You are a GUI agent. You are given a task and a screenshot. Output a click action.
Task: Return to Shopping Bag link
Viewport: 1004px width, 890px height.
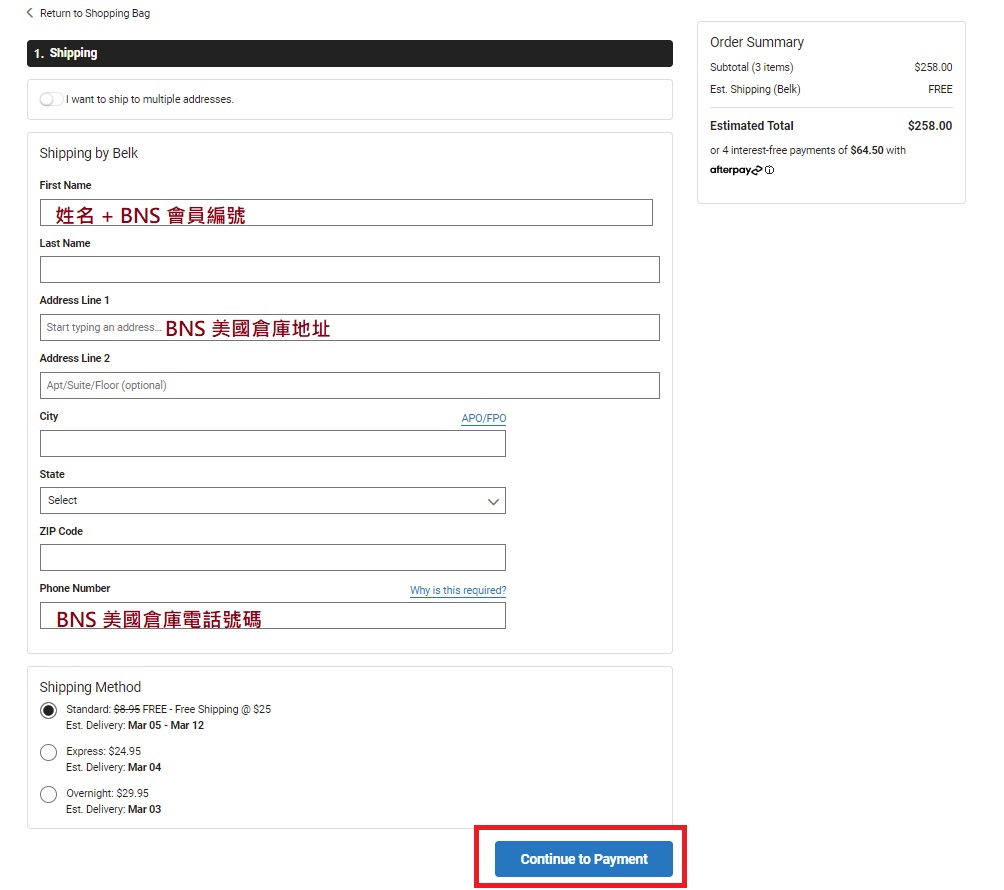(94, 14)
